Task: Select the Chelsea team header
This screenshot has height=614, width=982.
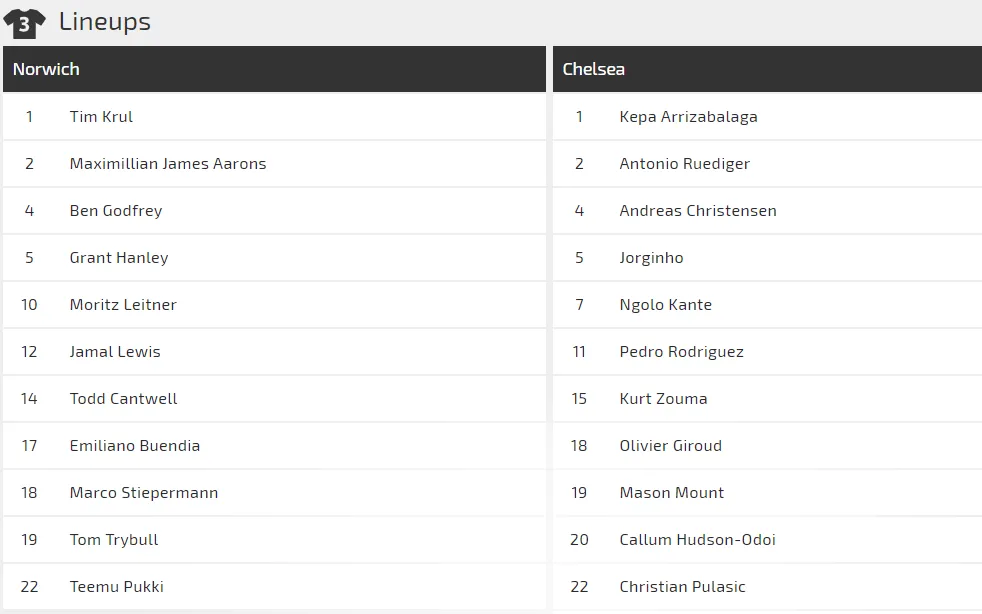Action: point(593,69)
